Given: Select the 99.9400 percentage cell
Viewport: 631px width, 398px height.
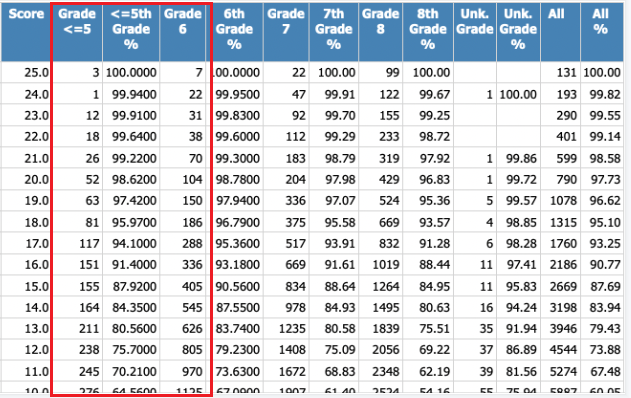Looking at the screenshot, I should [131, 94].
